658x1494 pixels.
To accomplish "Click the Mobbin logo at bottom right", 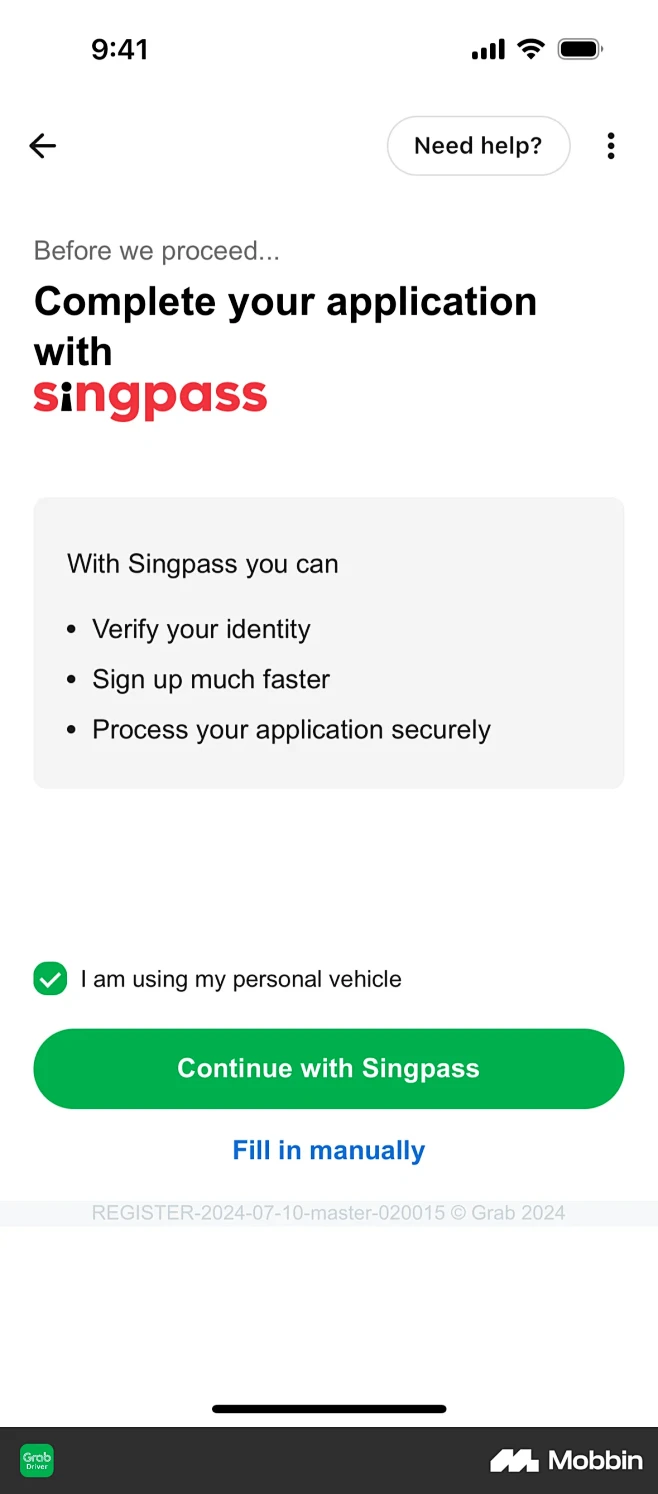I will point(567,1460).
